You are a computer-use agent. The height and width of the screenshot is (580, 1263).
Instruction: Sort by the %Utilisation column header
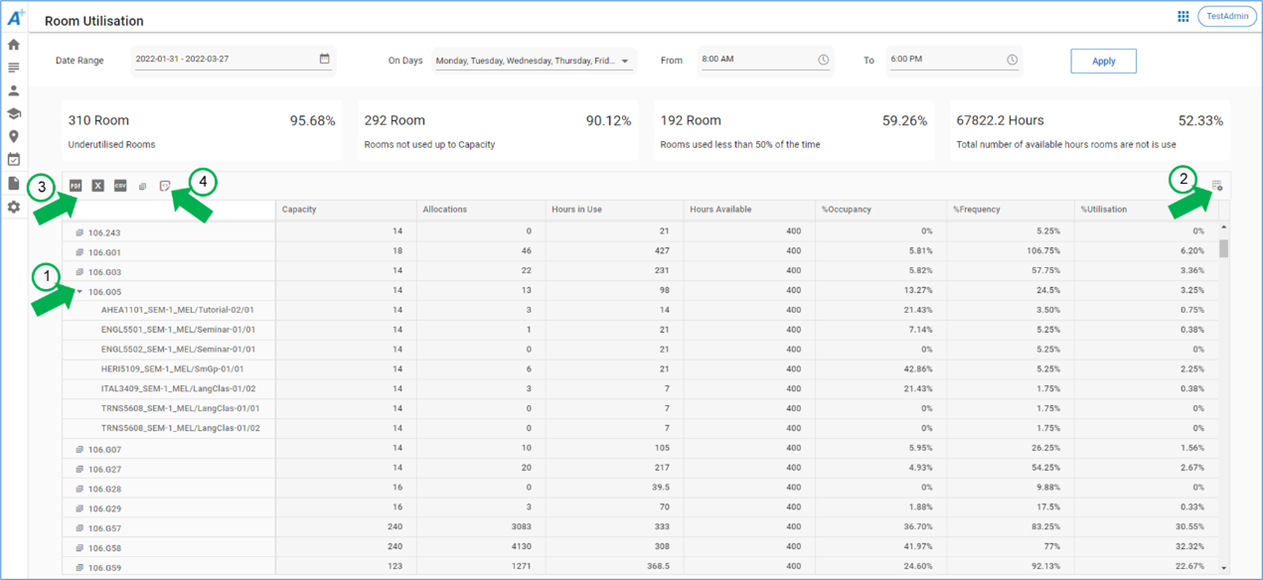pyautogui.click(x=1146, y=210)
